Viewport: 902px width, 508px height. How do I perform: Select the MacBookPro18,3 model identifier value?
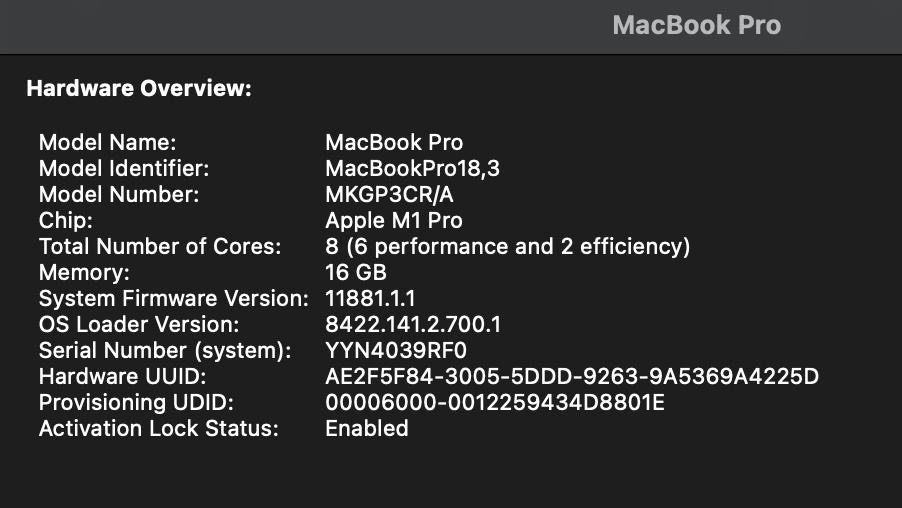[412, 168]
